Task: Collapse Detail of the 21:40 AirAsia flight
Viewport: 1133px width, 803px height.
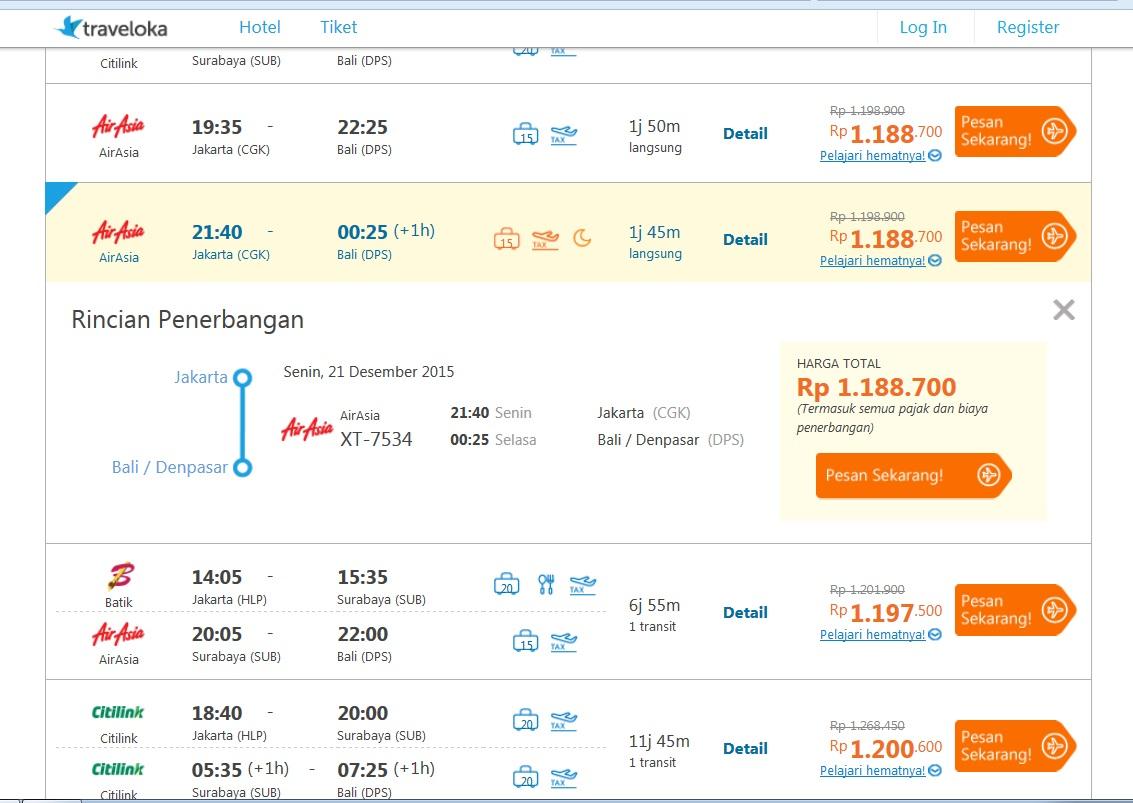Action: tap(745, 240)
